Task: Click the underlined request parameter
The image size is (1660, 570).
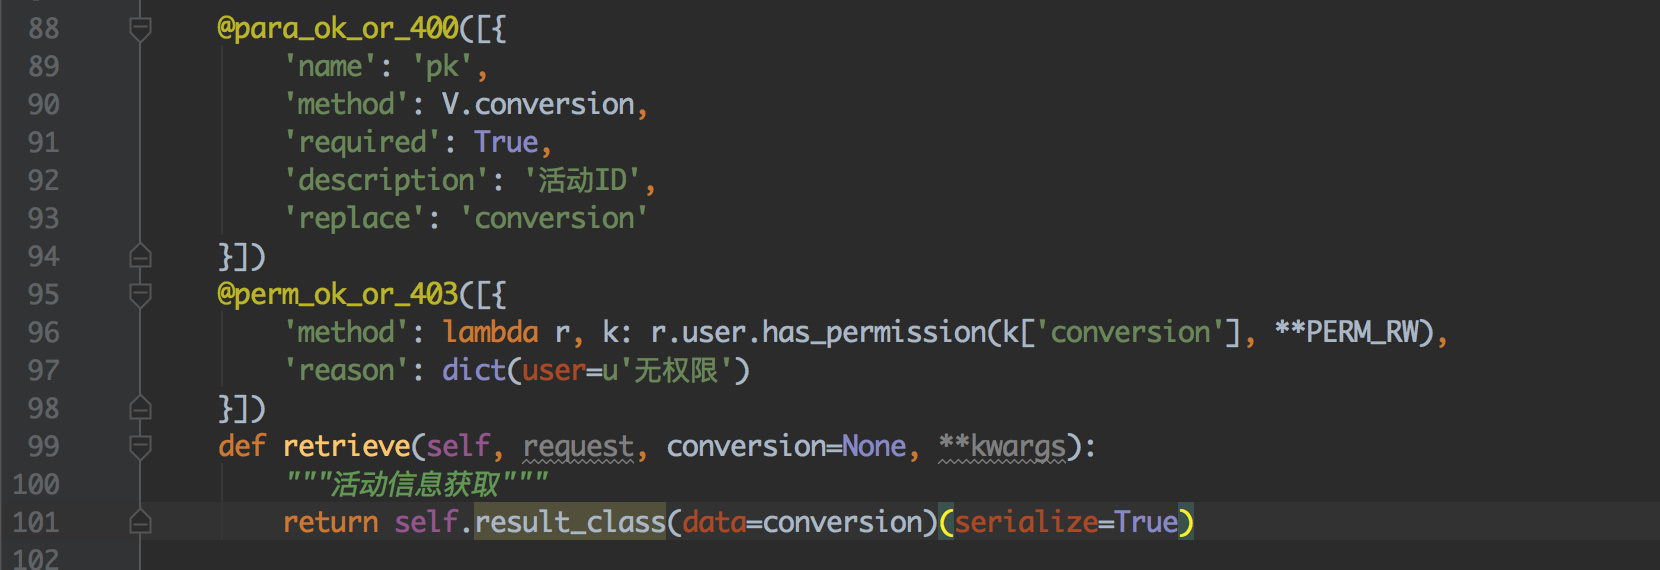Action: coord(579,447)
